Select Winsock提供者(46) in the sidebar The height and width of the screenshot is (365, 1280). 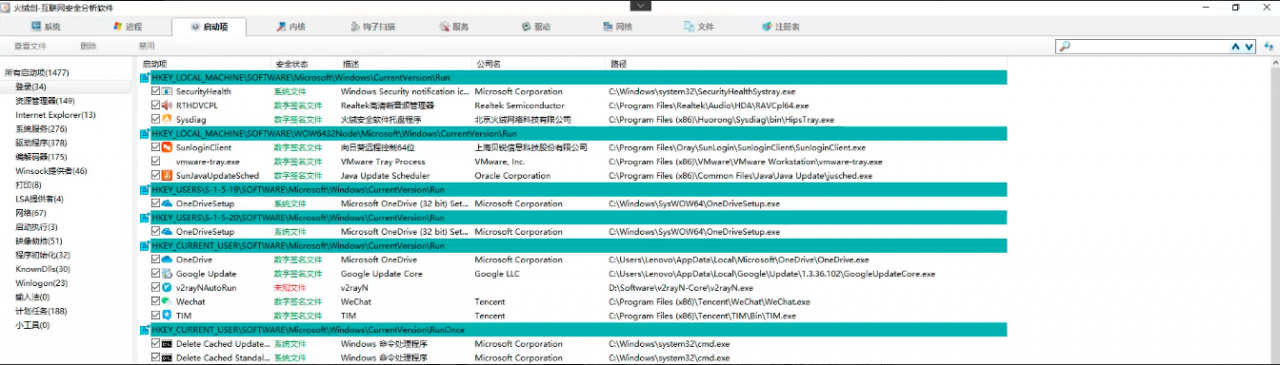pos(51,171)
